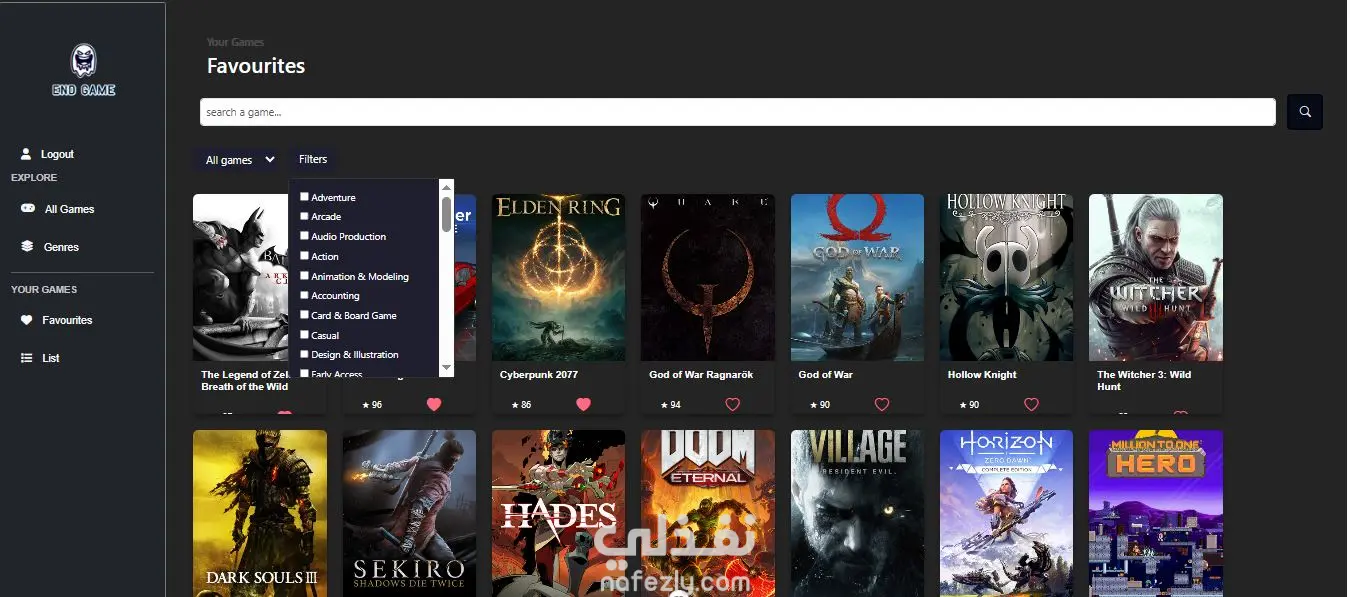Open the Doom Eternal cover
This screenshot has width=1350, height=597.
708,513
